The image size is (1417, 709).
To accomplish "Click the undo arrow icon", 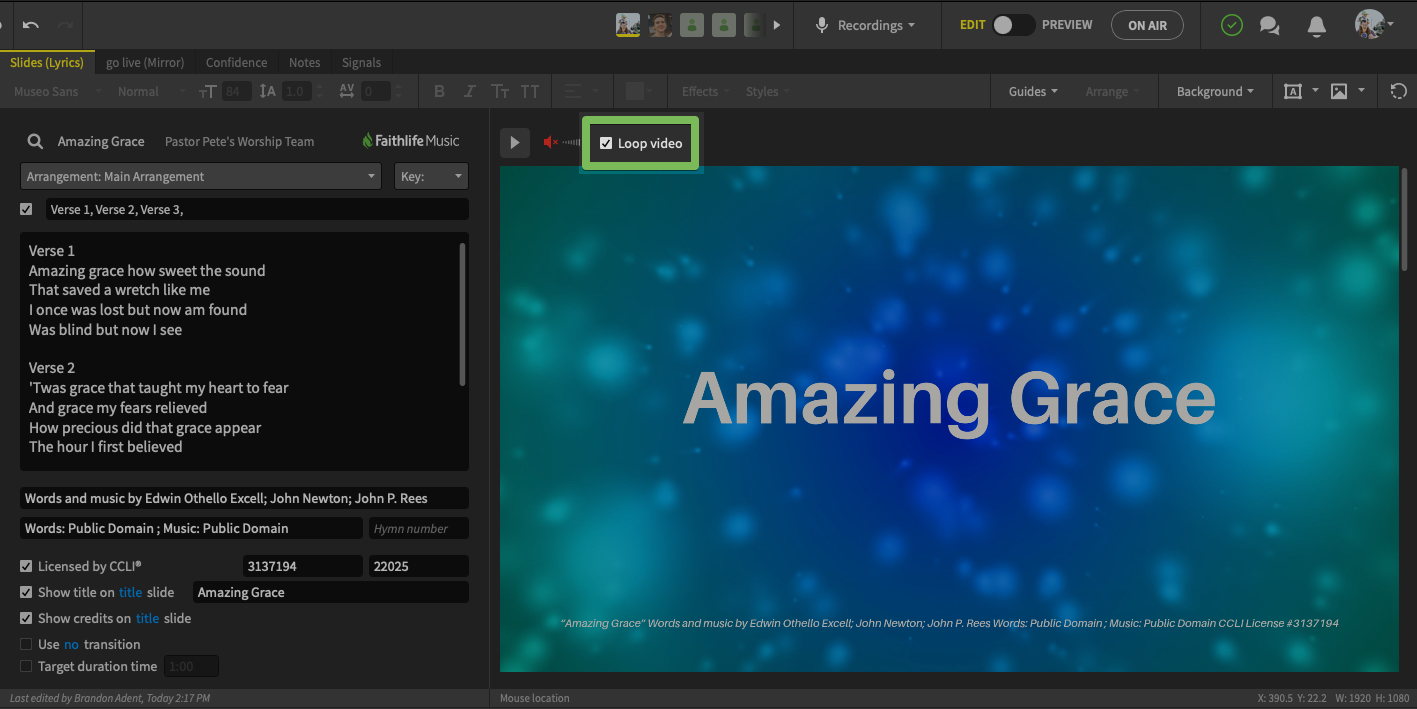I will 30,25.
